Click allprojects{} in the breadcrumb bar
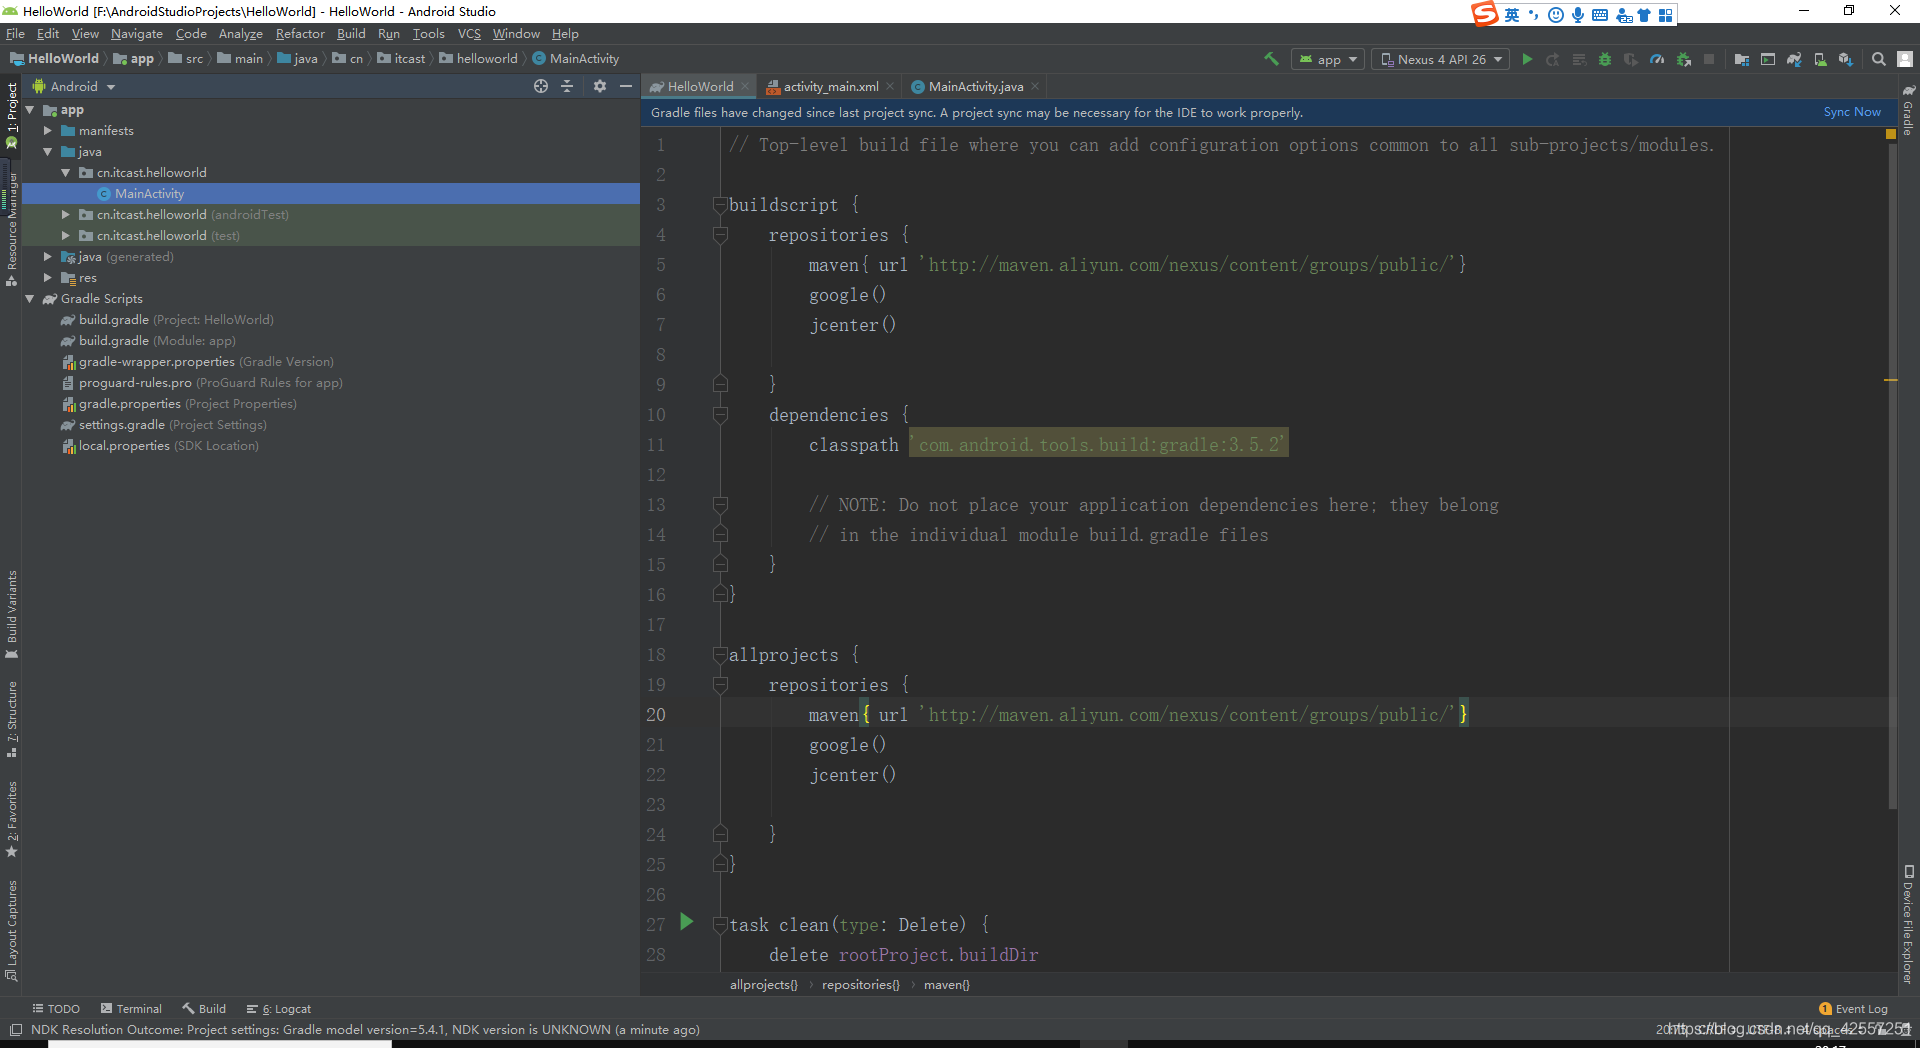 point(764,985)
